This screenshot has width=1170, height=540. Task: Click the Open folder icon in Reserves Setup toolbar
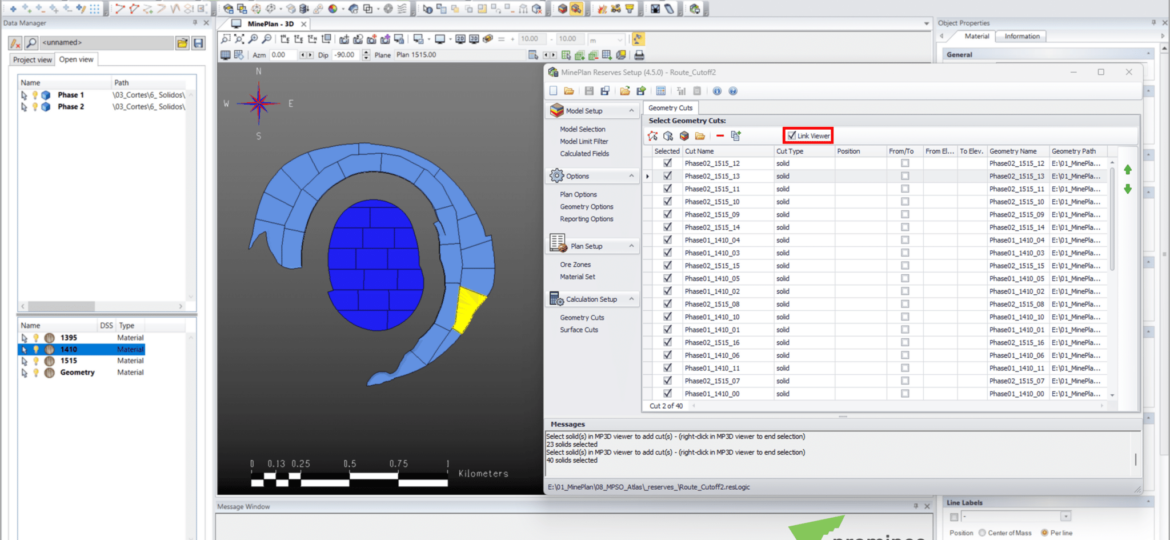click(x=569, y=91)
